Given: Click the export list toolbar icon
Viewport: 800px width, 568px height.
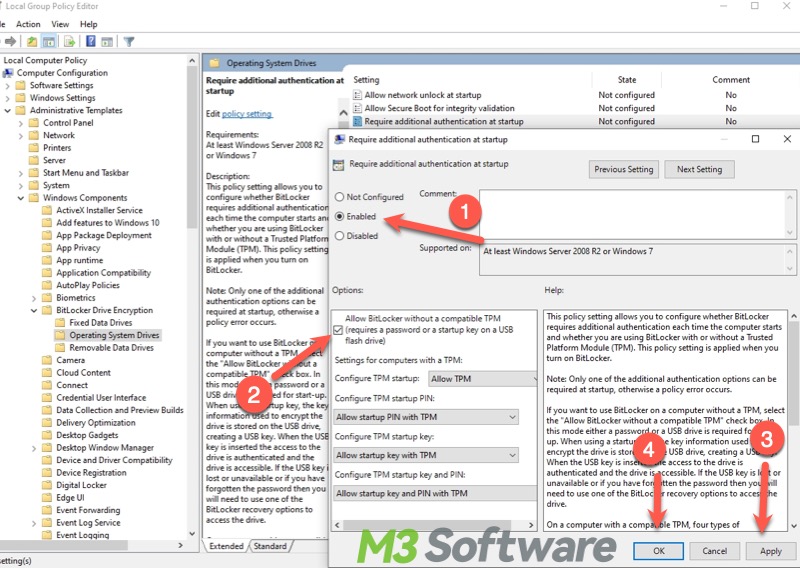Looking at the screenshot, I should tap(69, 41).
